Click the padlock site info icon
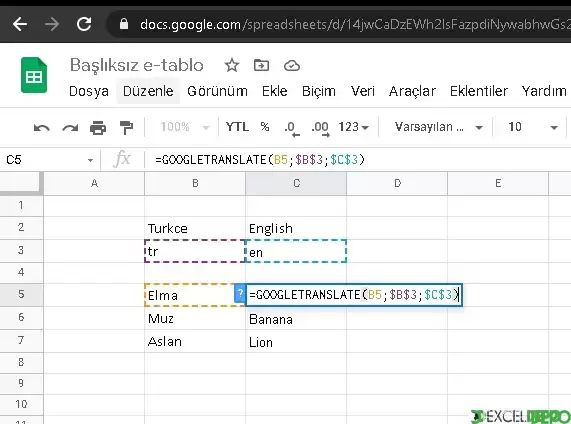This screenshot has width=571, height=424. pyautogui.click(x=124, y=24)
